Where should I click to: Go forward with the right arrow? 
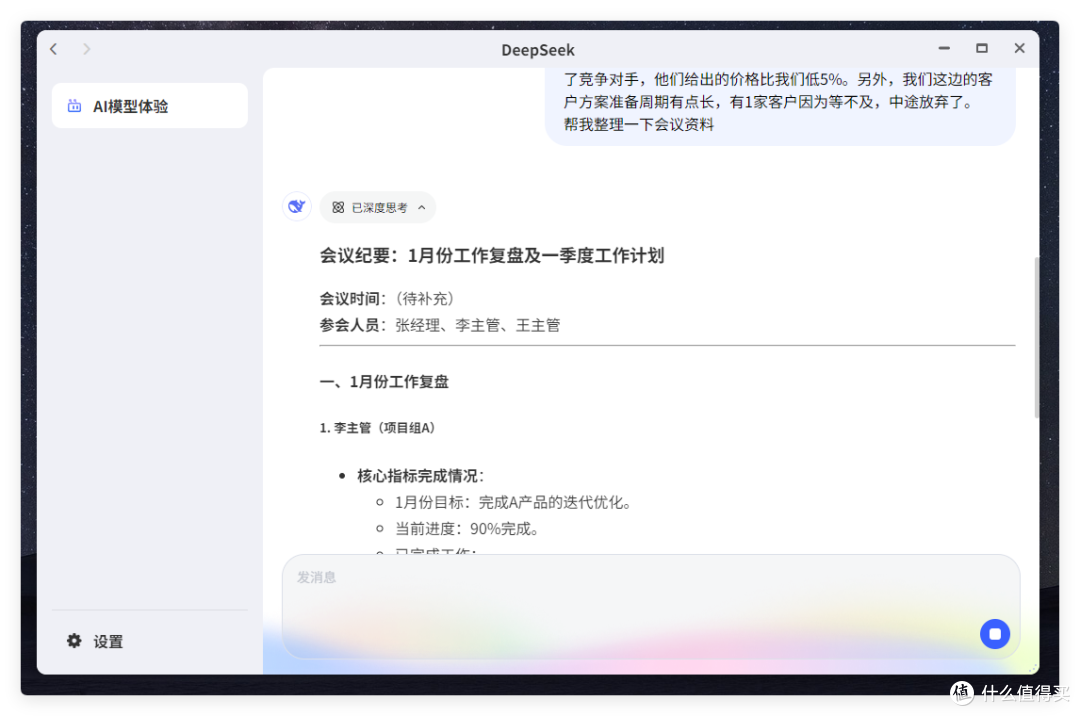click(x=87, y=49)
